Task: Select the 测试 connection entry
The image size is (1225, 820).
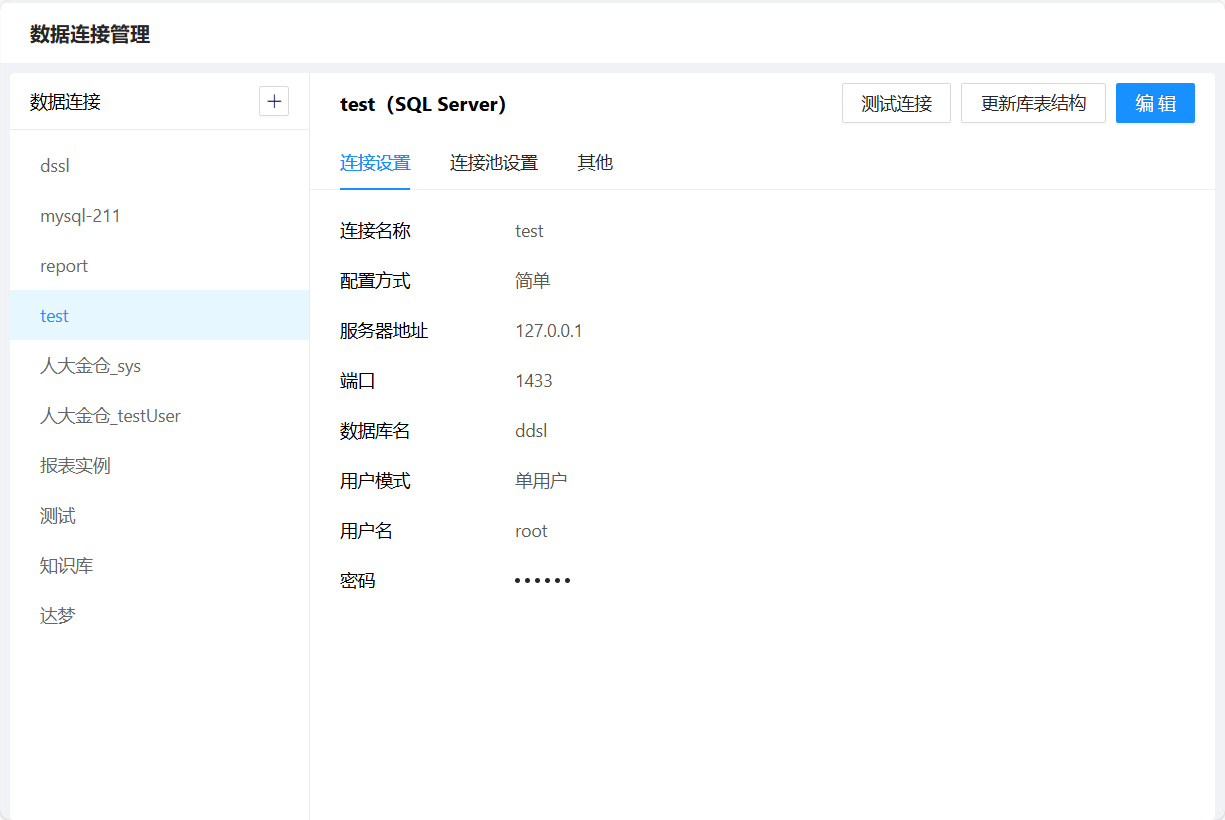Action: [58, 516]
